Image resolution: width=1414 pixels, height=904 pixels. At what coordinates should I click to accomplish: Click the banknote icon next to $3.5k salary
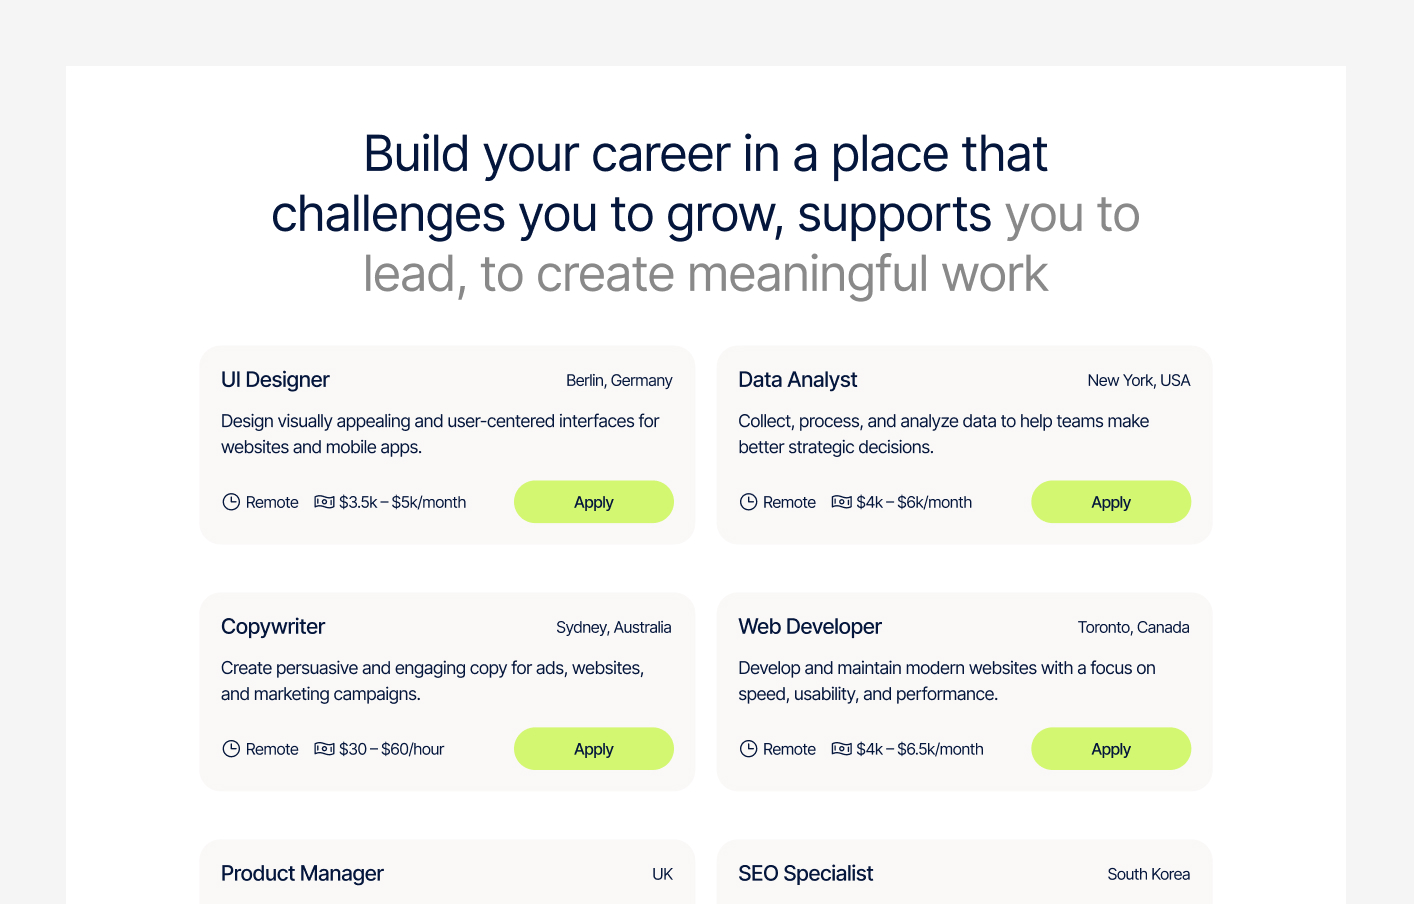[323, 502]
